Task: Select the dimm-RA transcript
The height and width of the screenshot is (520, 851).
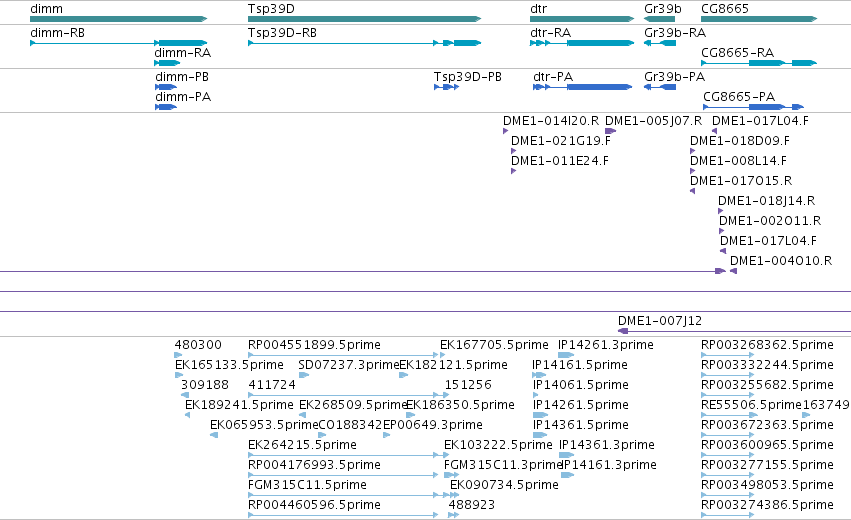Action: pos(167,63)
